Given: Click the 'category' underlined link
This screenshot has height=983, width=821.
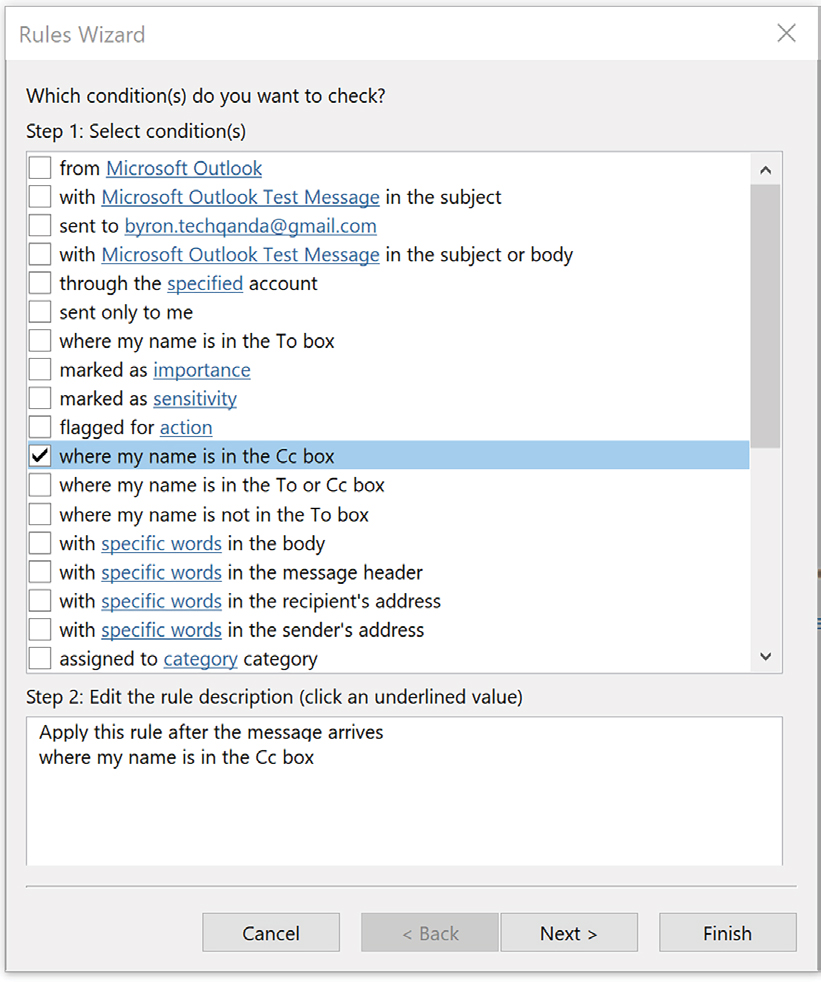Looking at the screenshot, I should [200, 659].
